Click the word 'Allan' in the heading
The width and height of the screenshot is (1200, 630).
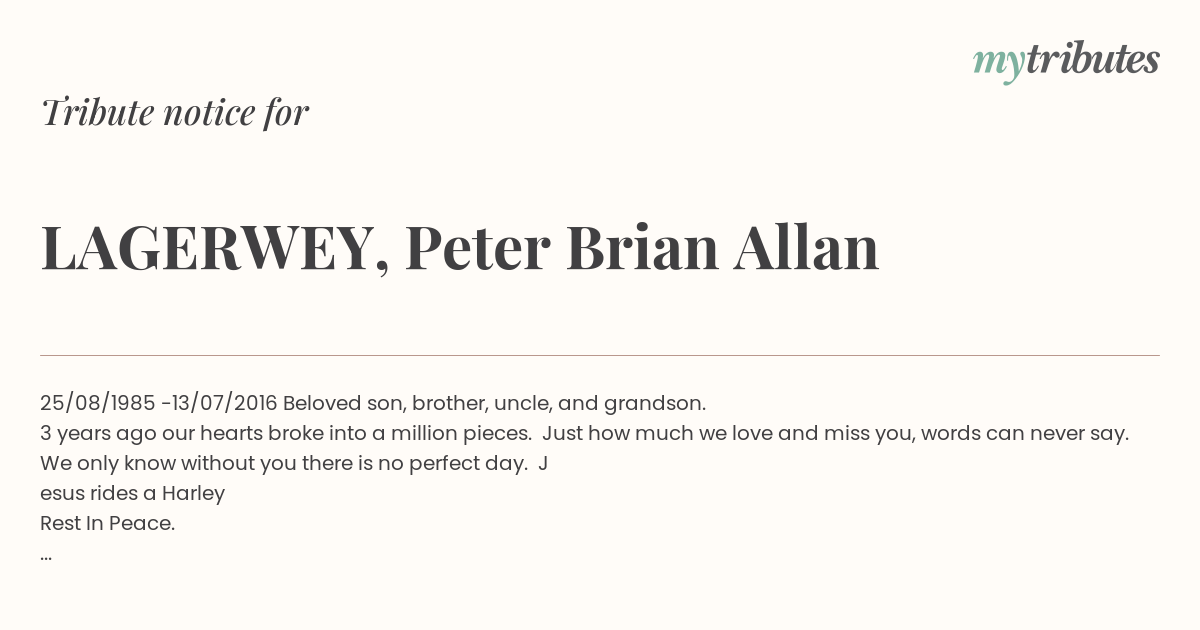point(806,248)
